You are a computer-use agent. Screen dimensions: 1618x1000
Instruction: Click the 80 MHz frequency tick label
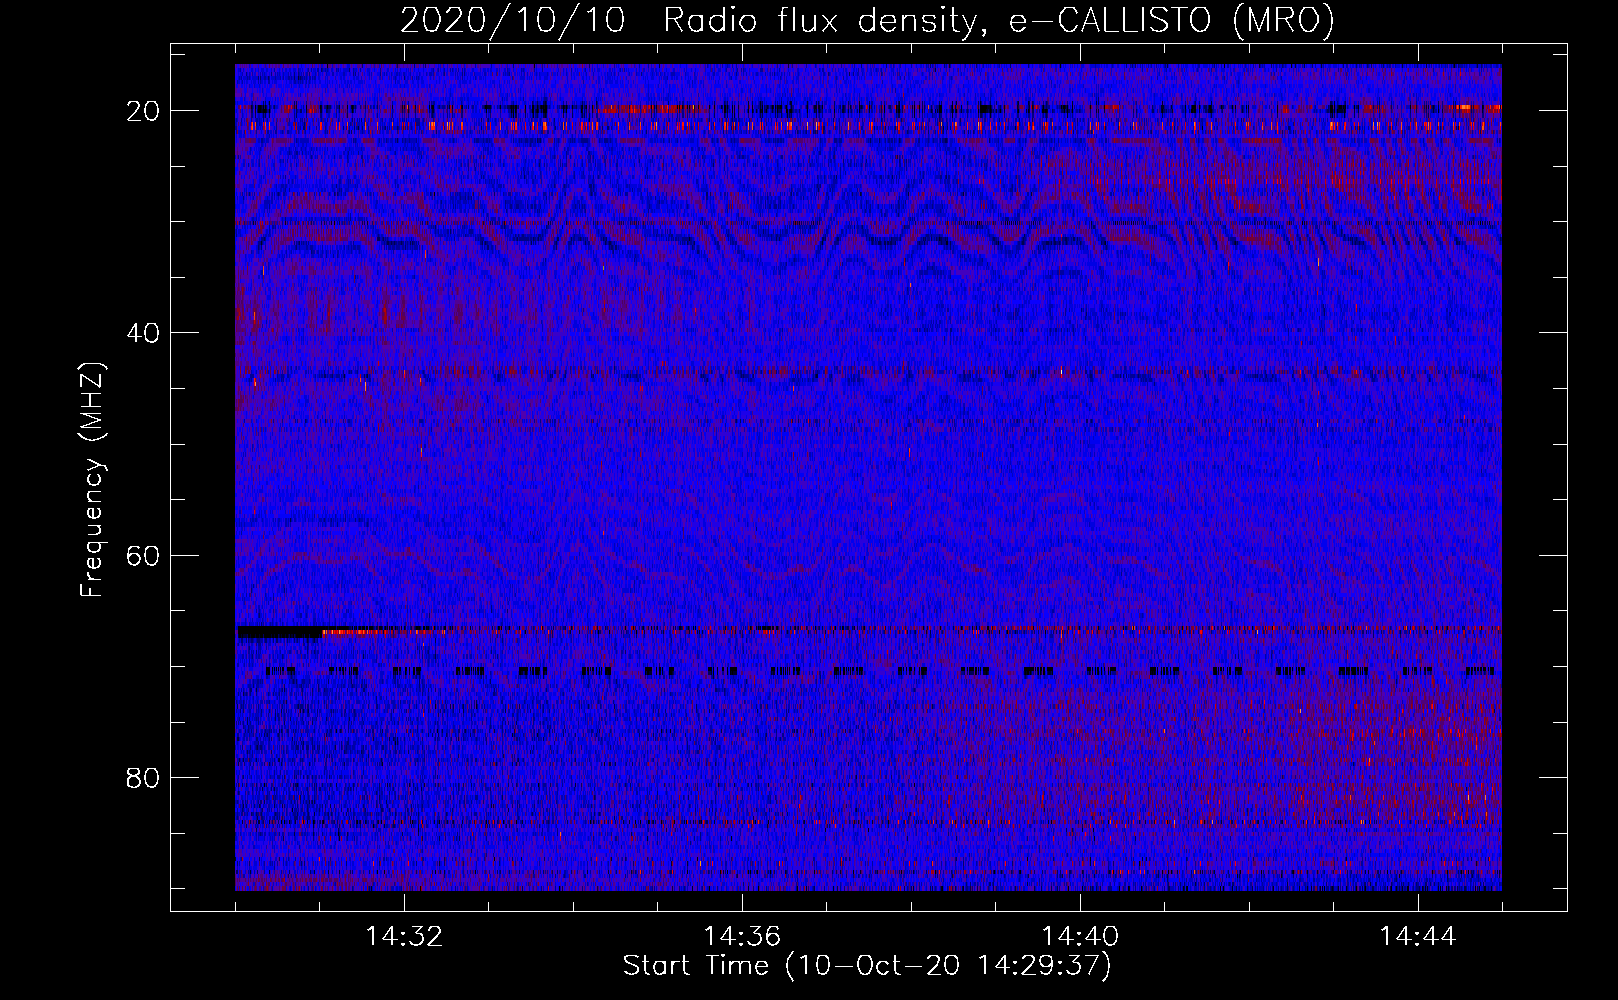point(144,777)
